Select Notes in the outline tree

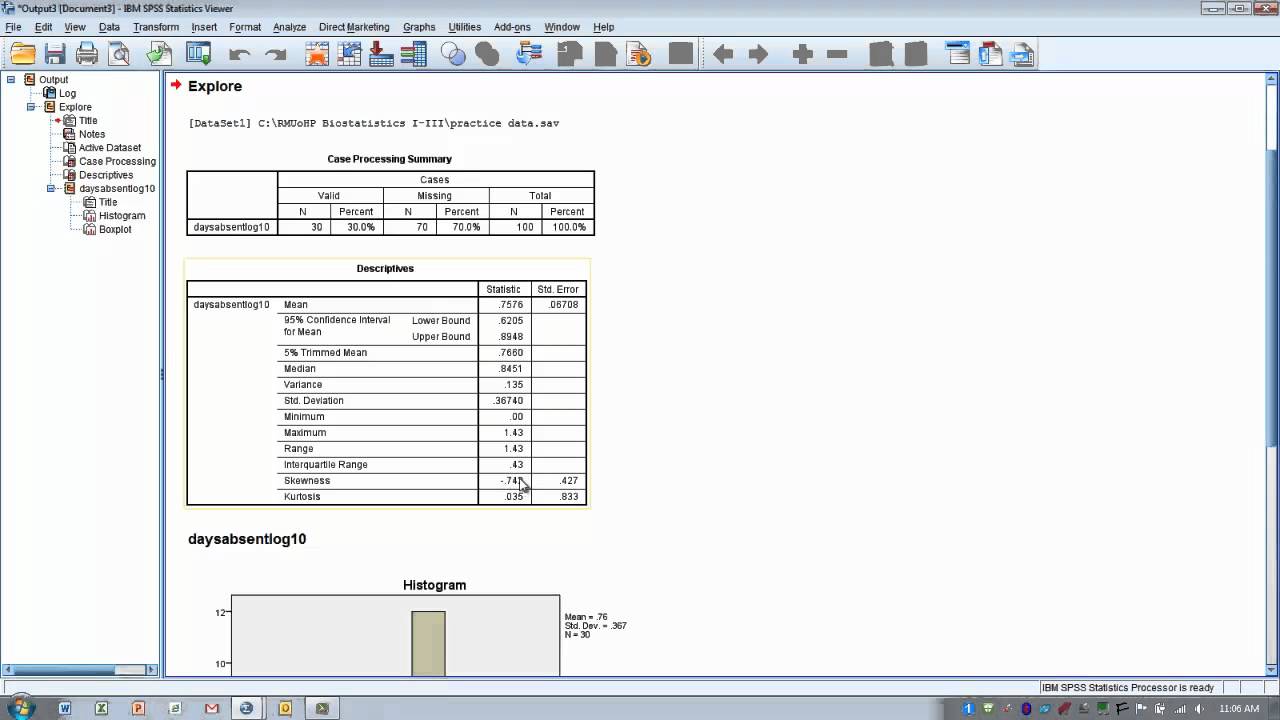(92, 134)
